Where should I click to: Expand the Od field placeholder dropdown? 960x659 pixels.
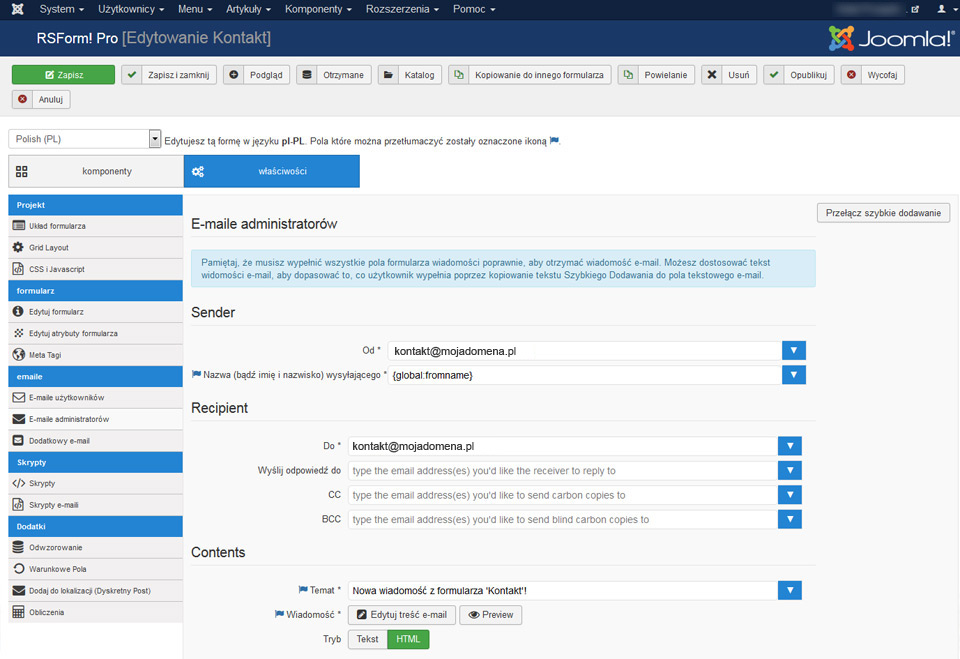793,350
